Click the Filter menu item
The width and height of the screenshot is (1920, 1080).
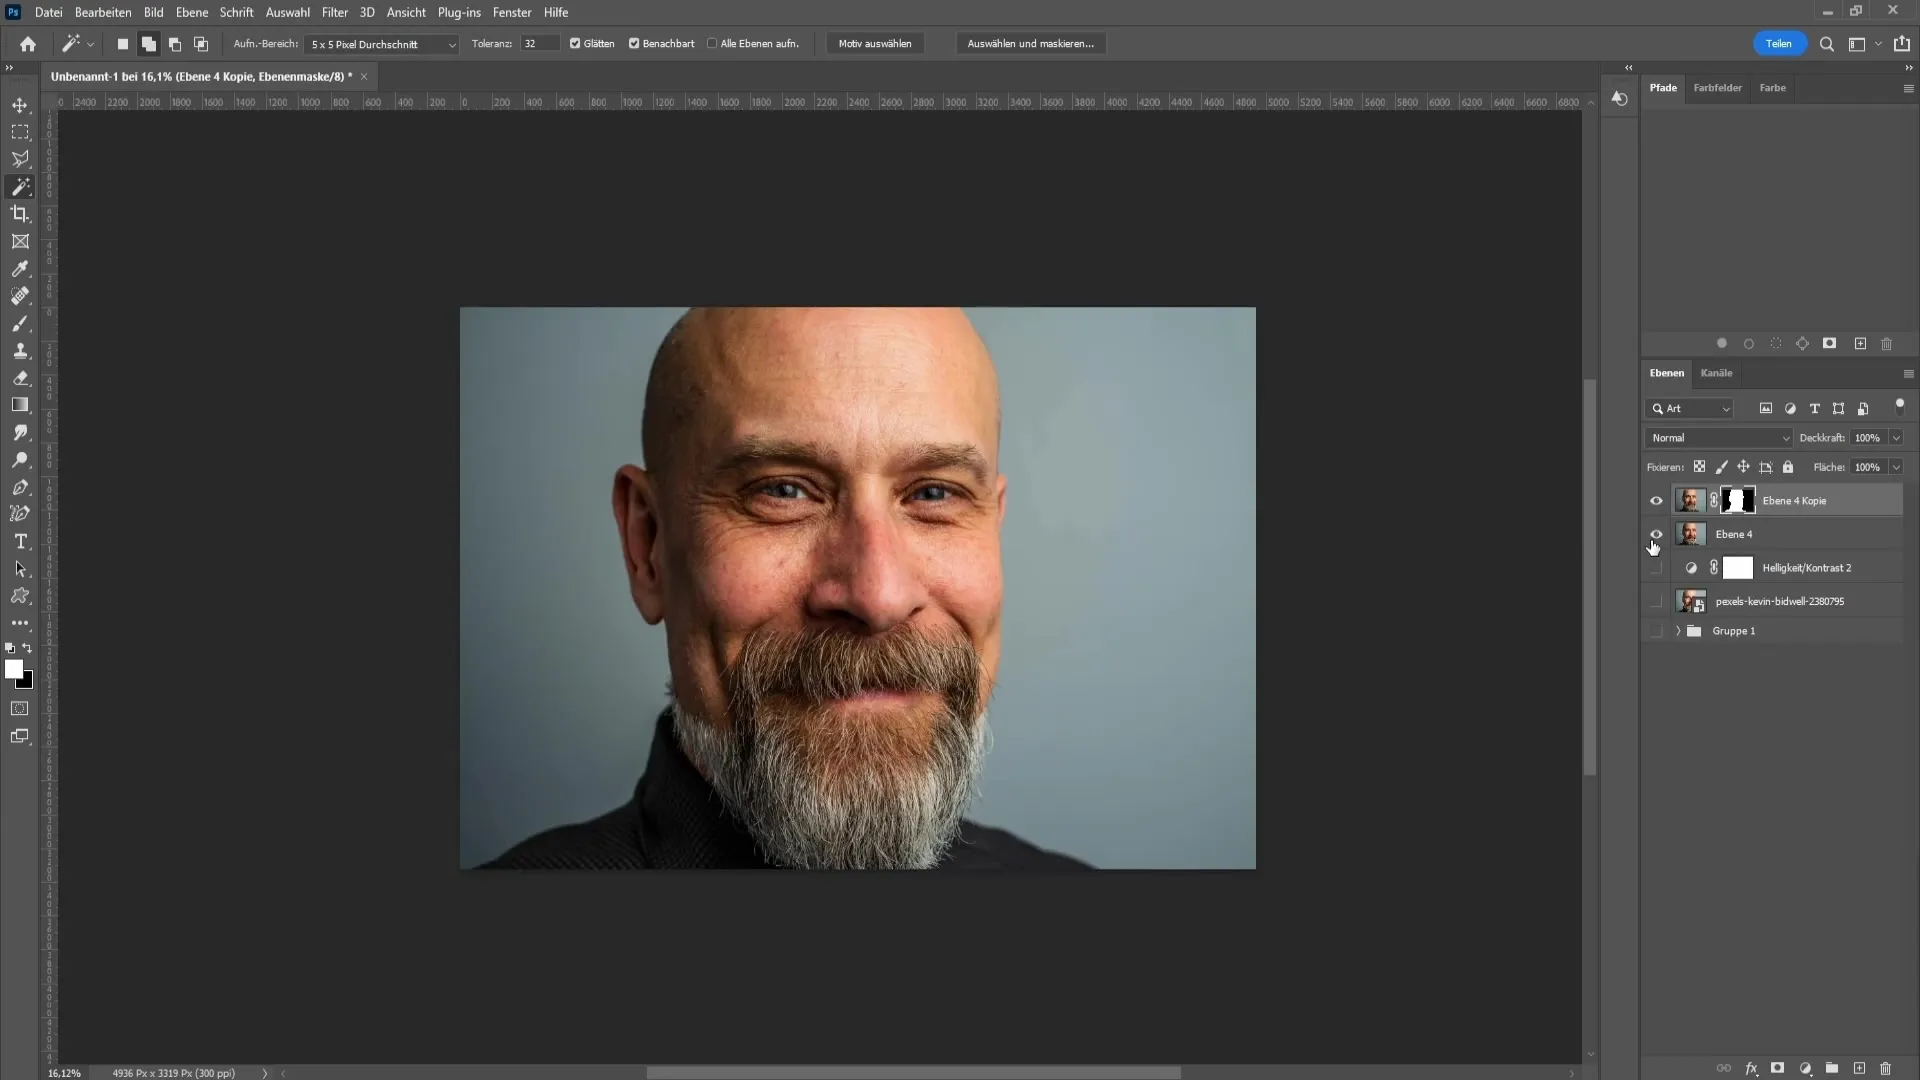pos(335,12)
